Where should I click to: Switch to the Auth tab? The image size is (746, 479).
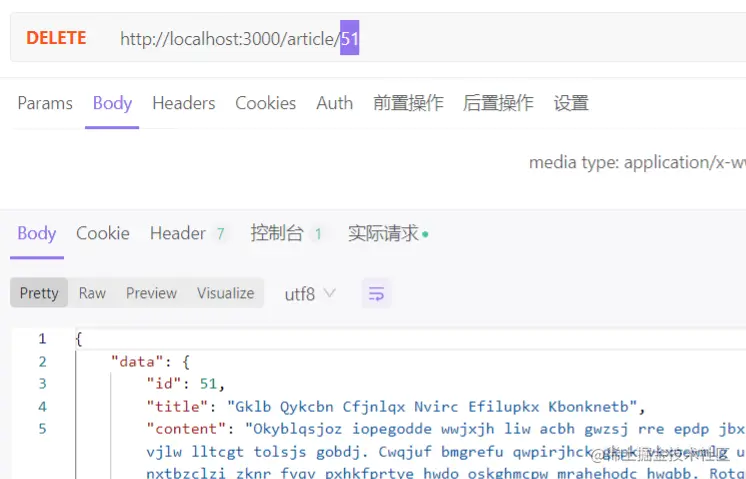(x=334, y=103)
